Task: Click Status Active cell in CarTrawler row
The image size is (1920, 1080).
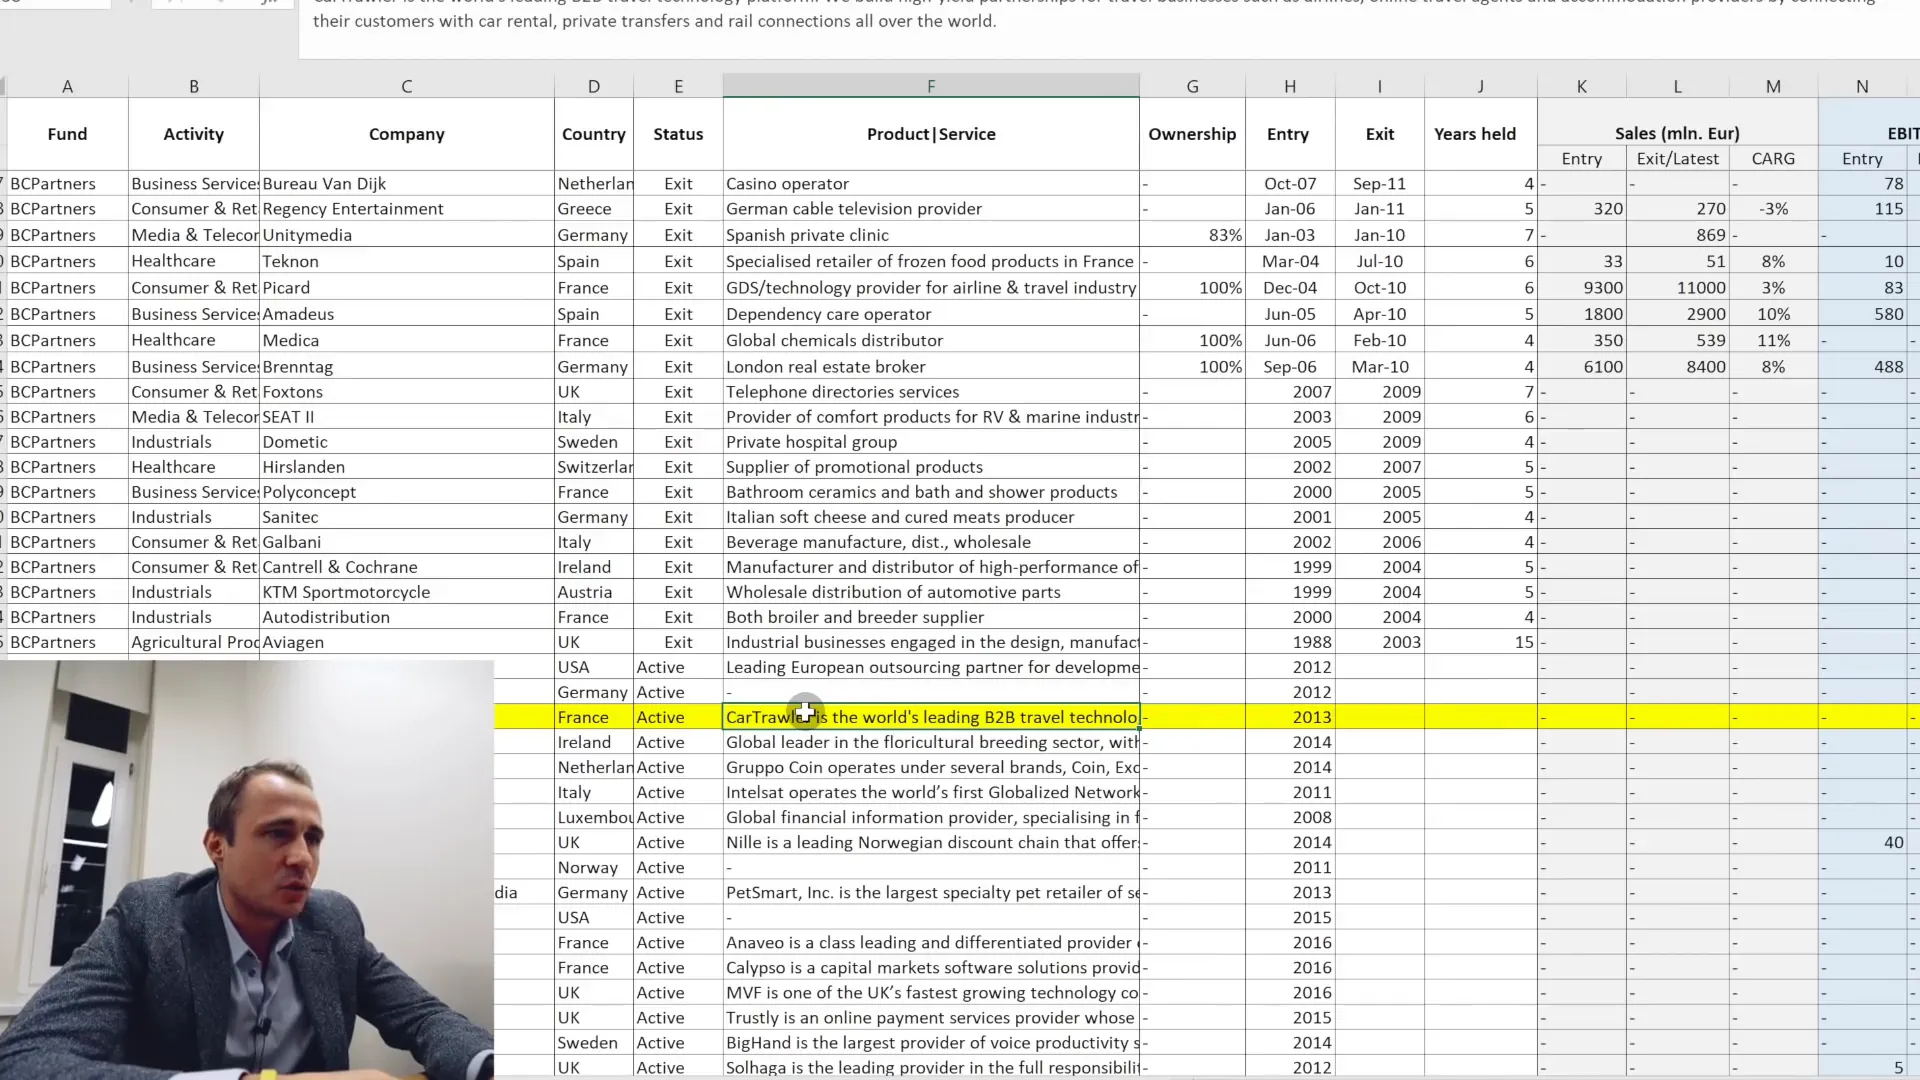Action: [x=676, y=716]
